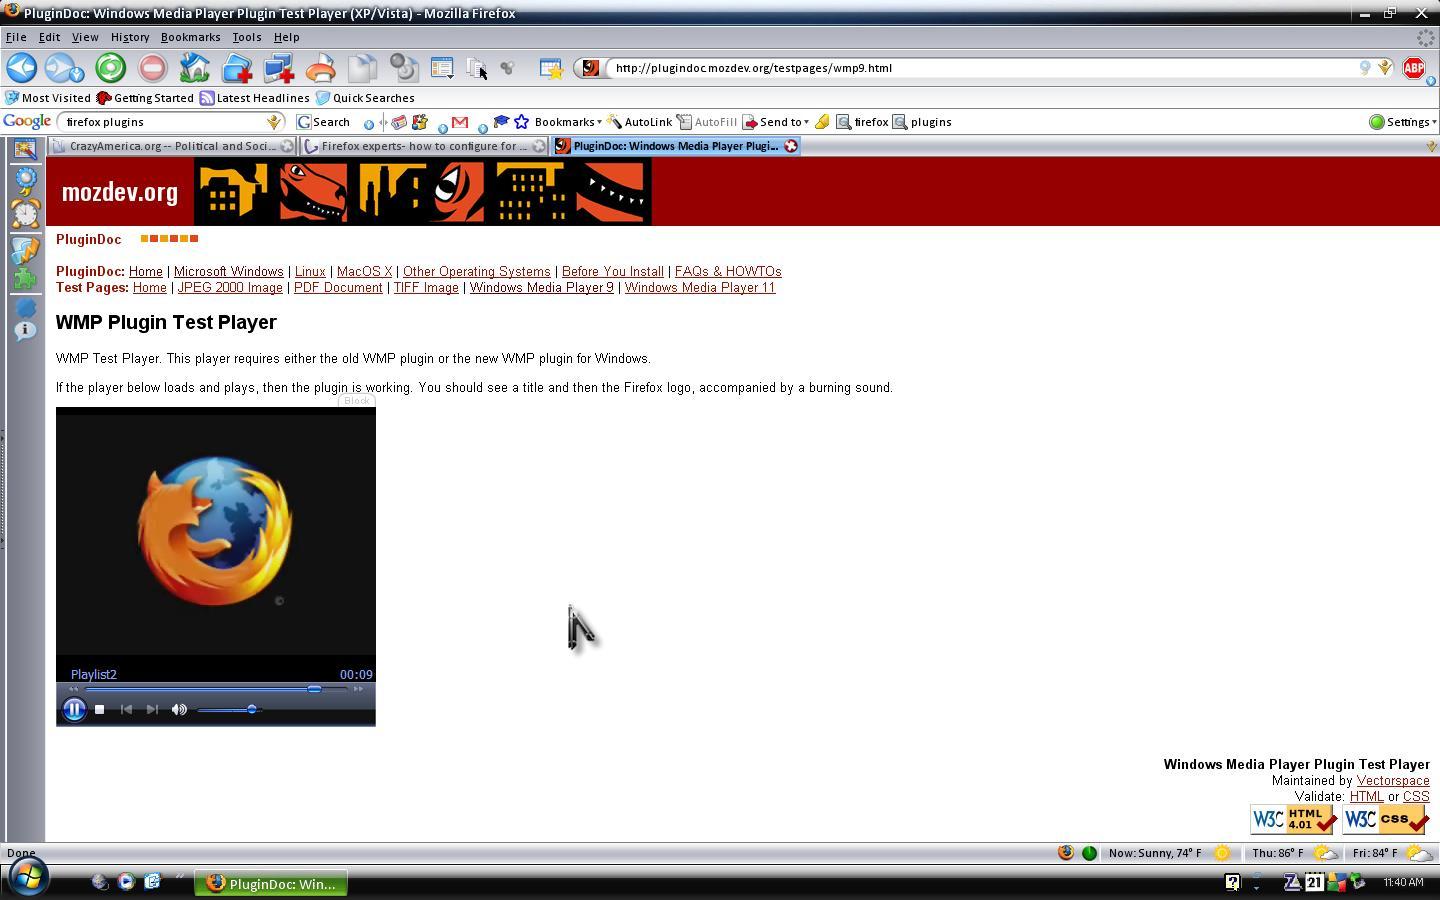Mute the media player speaker icon
This screenshot has width=1440, height=900.
(x=179, y=709)
